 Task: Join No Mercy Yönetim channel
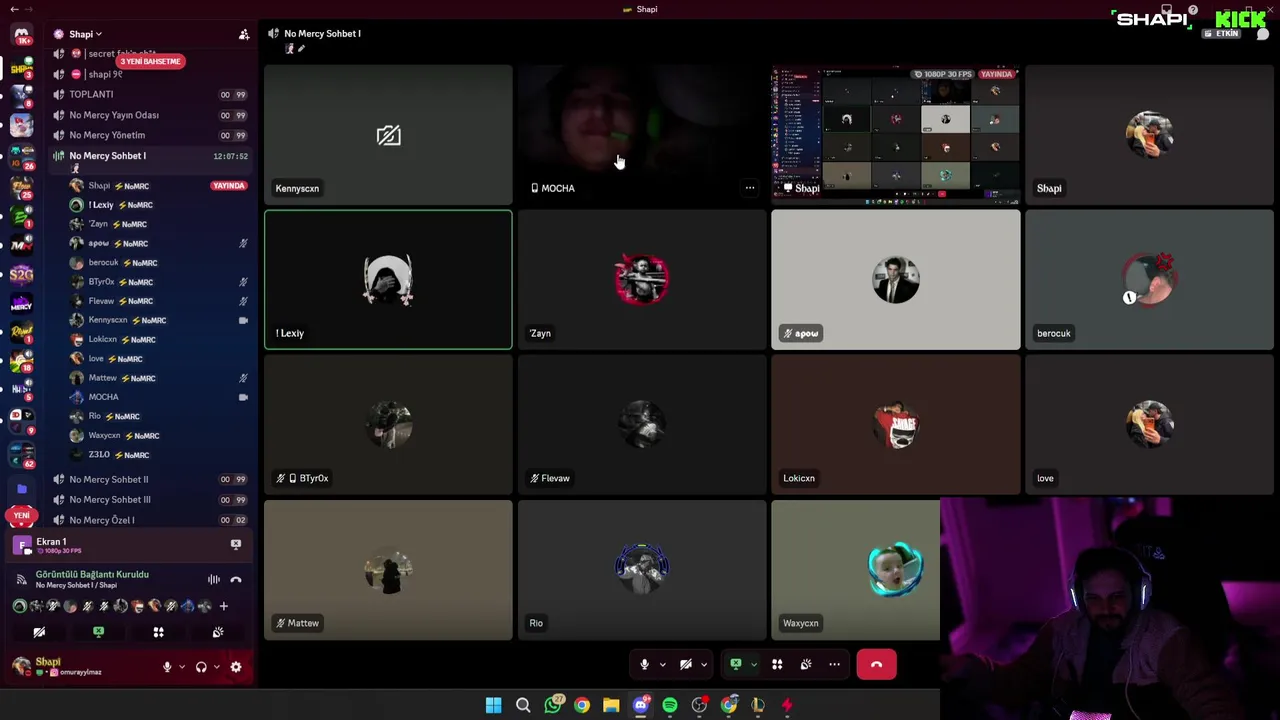(150, 135)
